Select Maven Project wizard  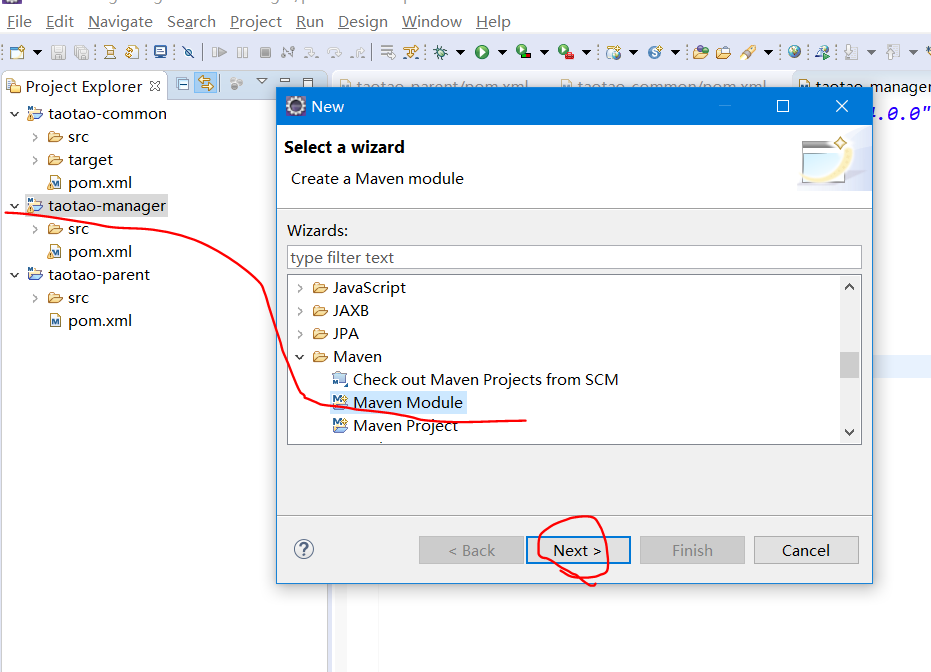(395, 426)
